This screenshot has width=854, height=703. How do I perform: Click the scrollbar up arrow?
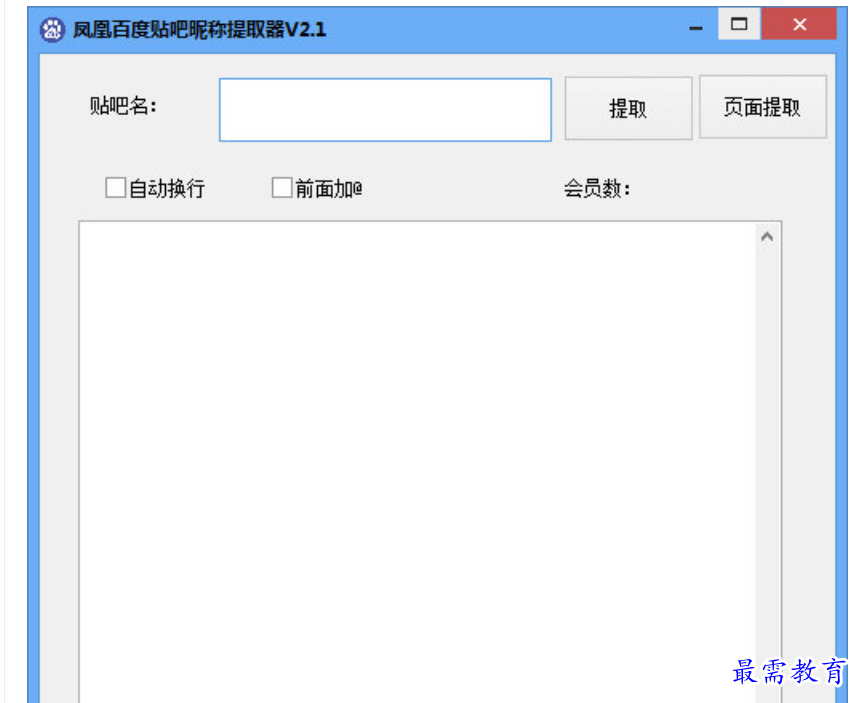pyautogui.click(x=767, y=237)
